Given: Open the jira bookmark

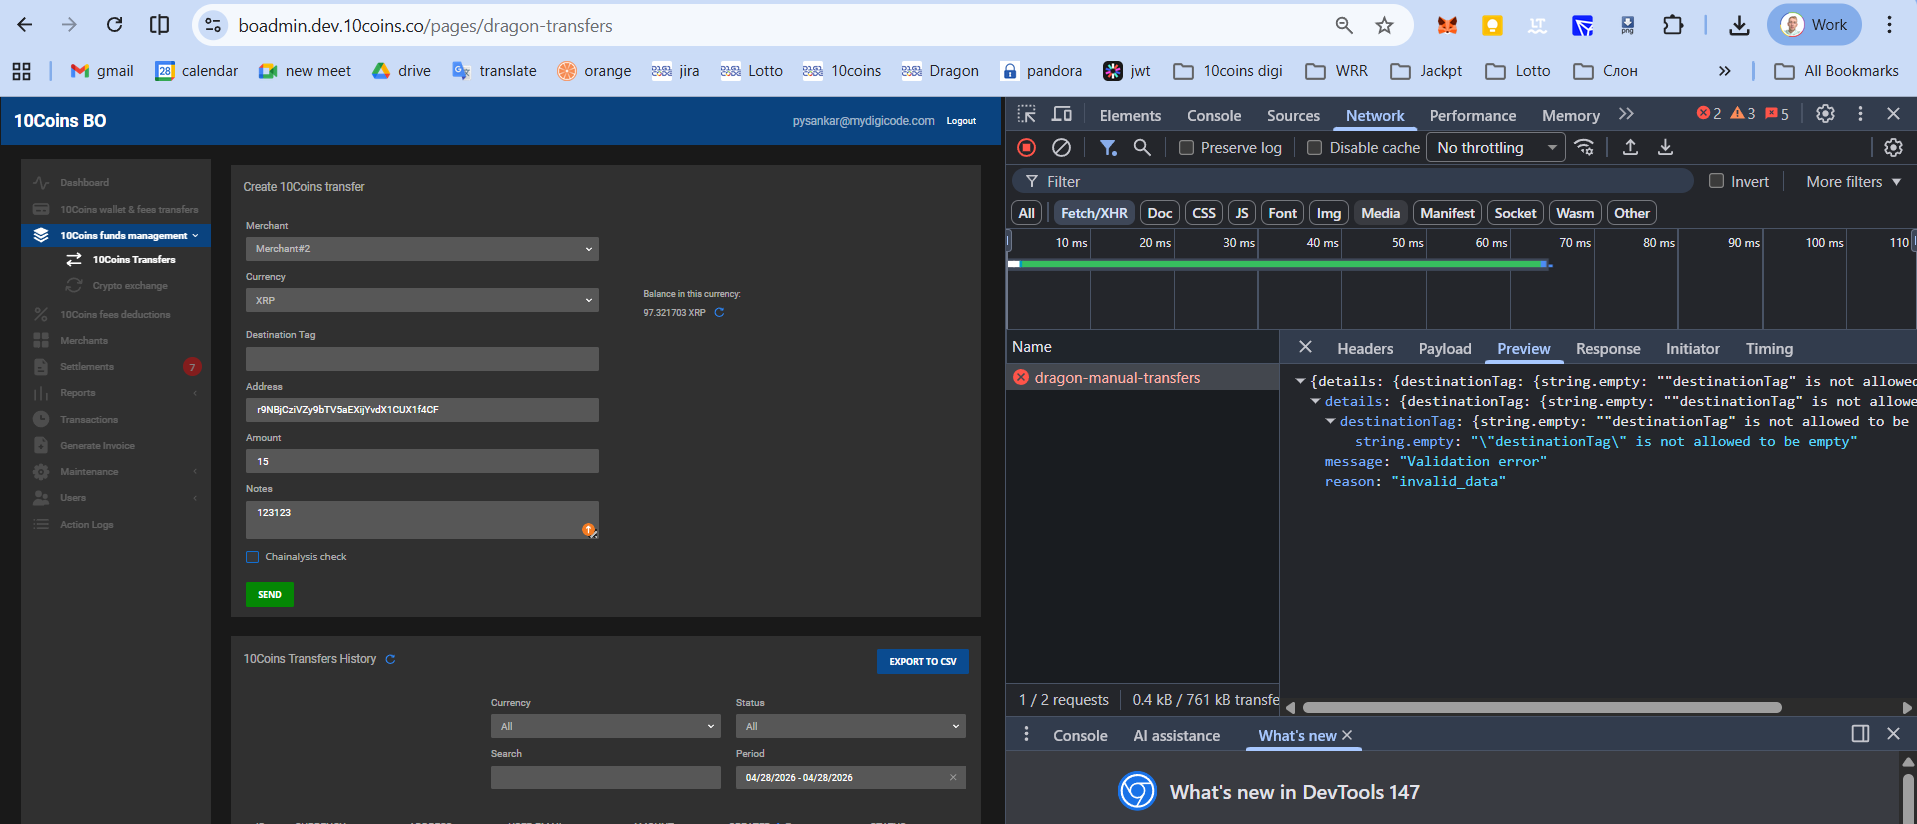Looking at the screenshot, I should click(x=676, y=71).
